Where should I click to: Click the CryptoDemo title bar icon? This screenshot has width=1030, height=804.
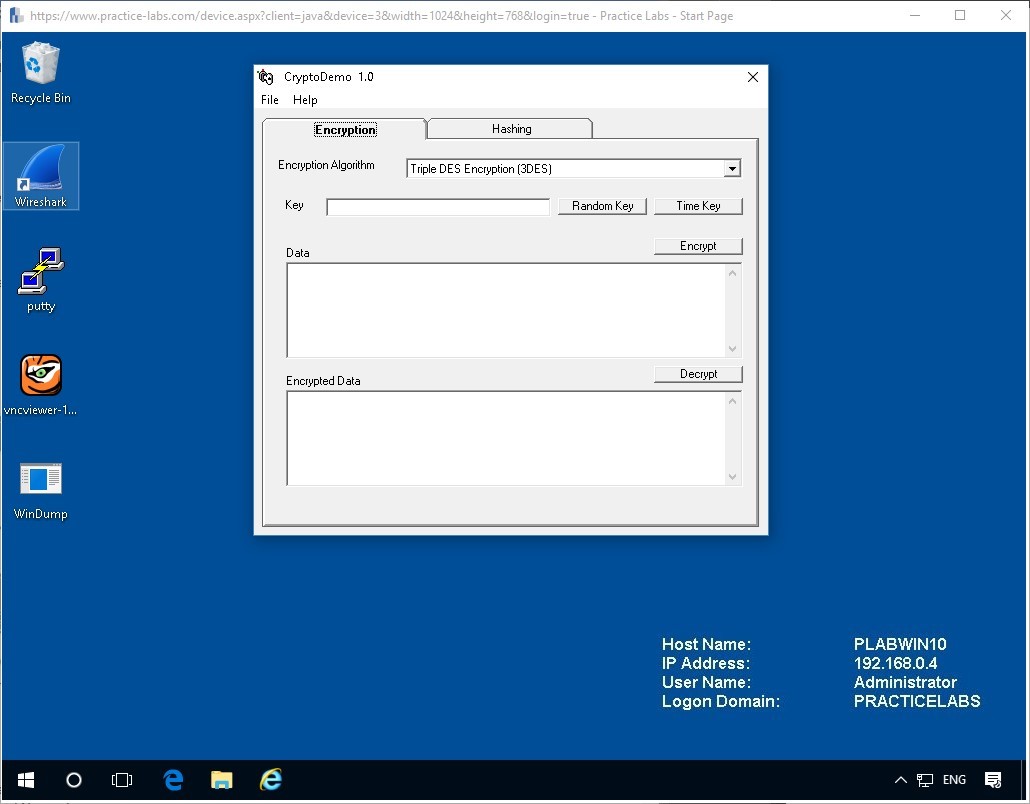[266, 76]
